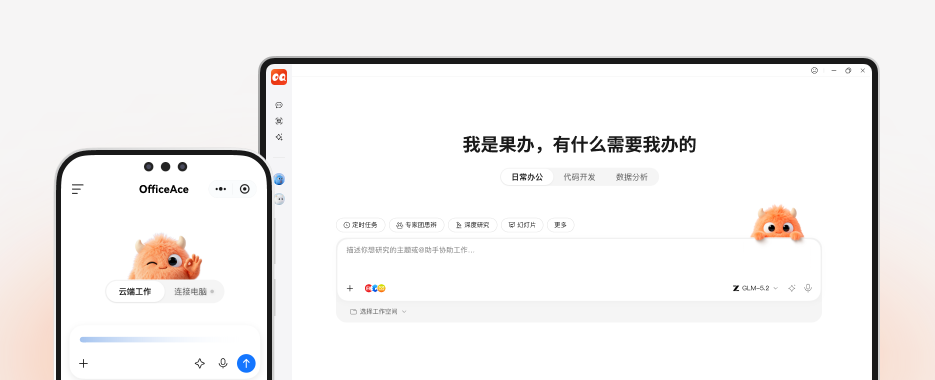Open the GLM-5.2 model dropdown
Image resolution: width=935 pixels, height=380 pixels.
point(756,288)
